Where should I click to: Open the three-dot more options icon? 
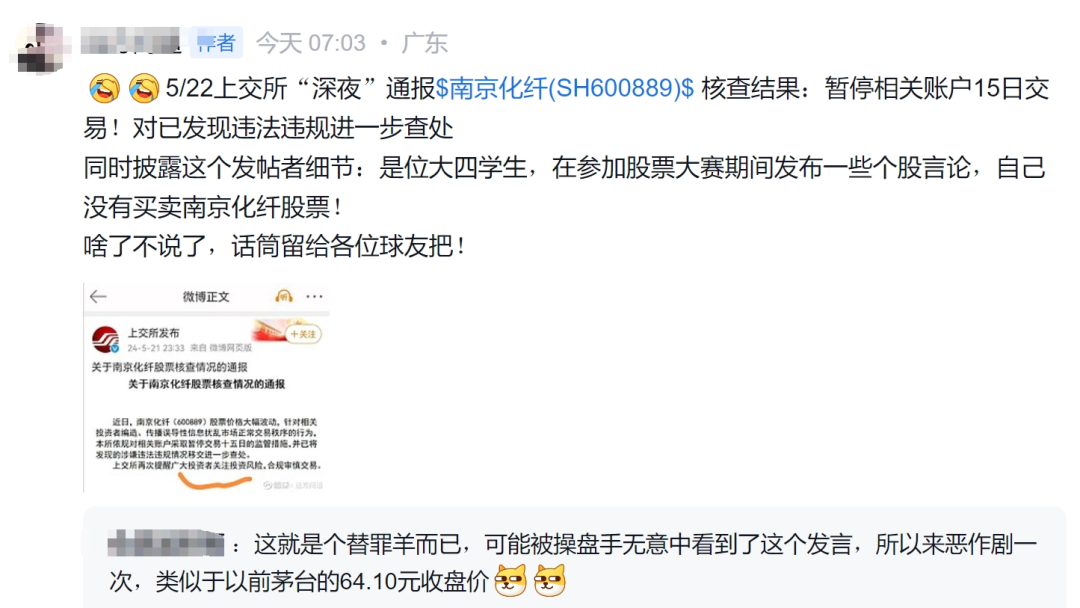pyautogui.click(x=314, y=297)
